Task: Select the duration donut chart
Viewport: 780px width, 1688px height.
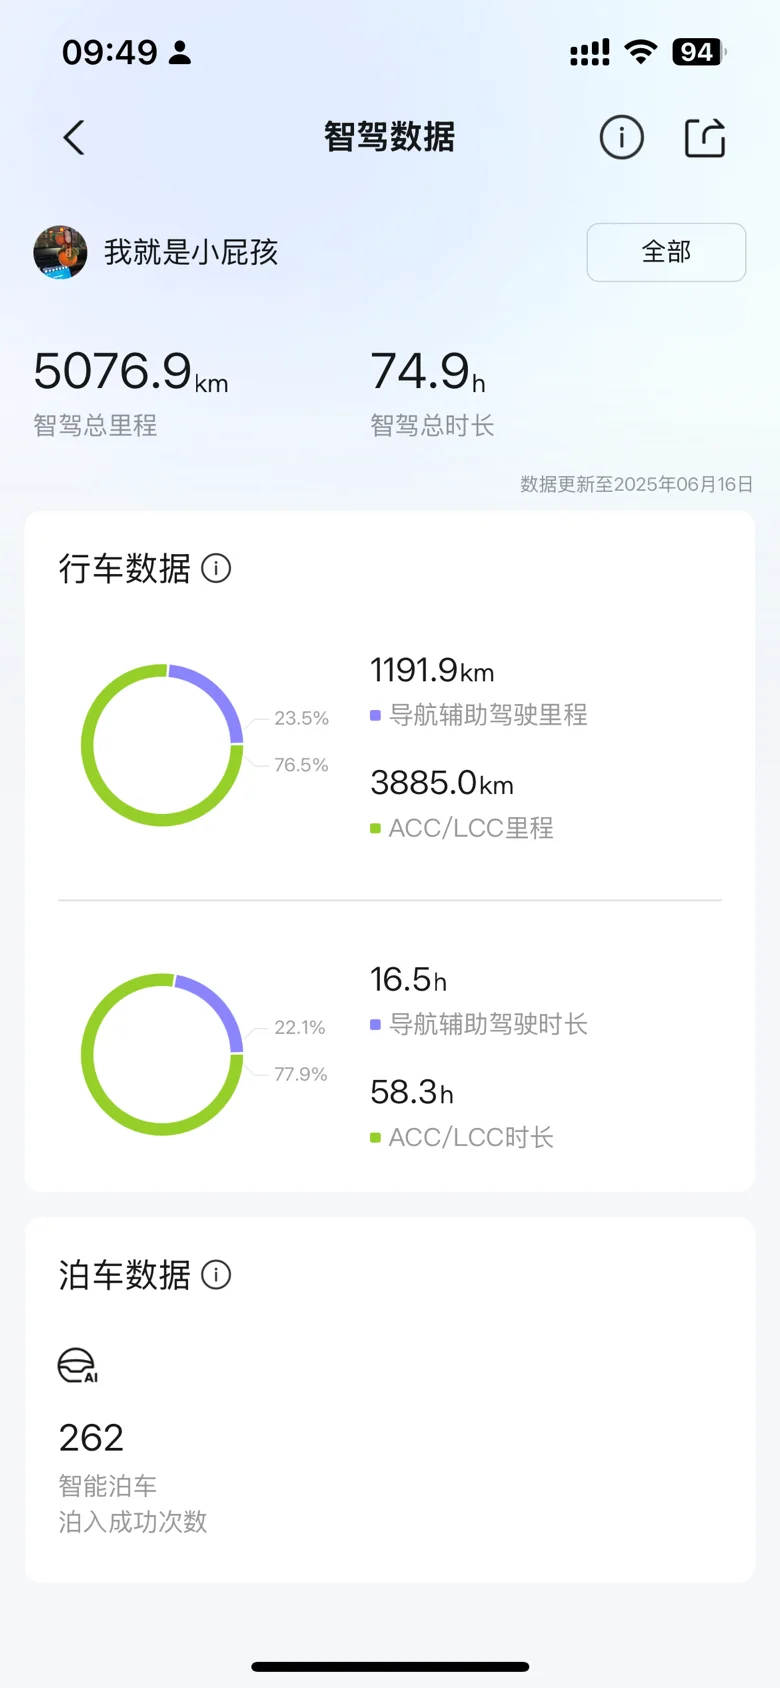Action: point(162,1054)
